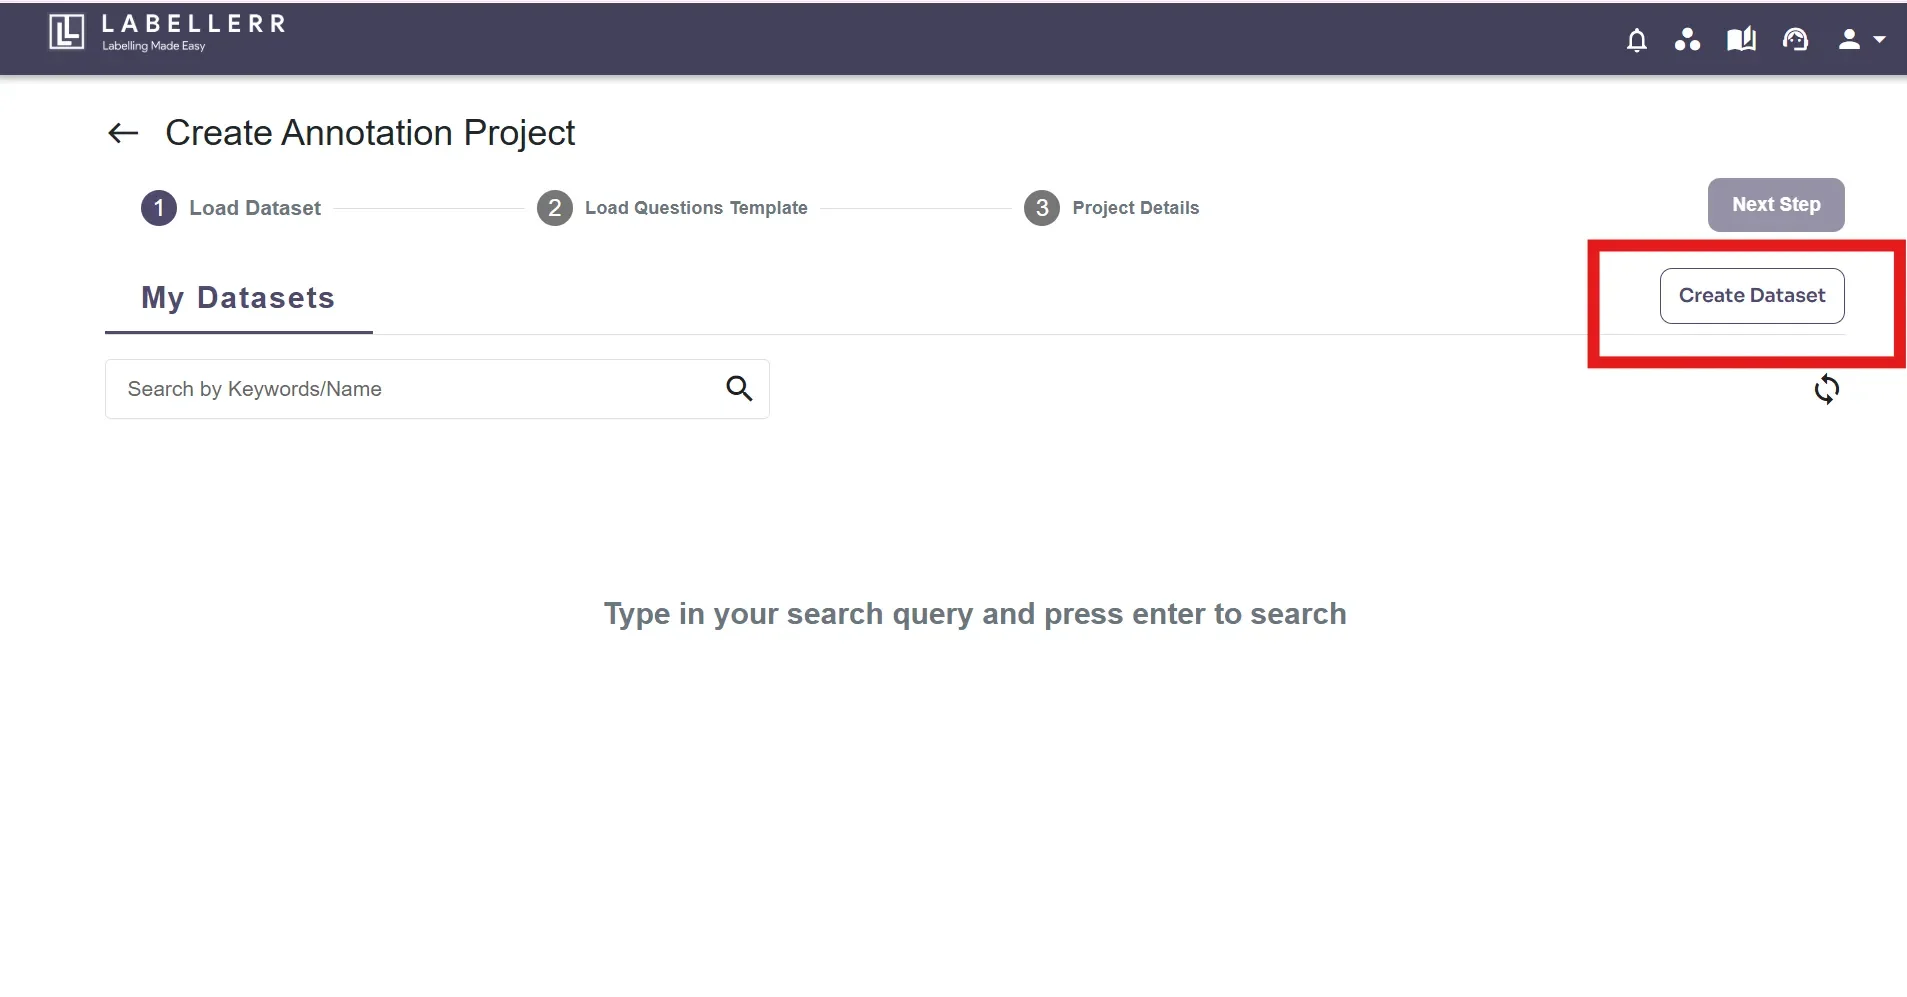Expand the account dropdown arrow
The image size is (1907, 997).
pos(1879,40)
